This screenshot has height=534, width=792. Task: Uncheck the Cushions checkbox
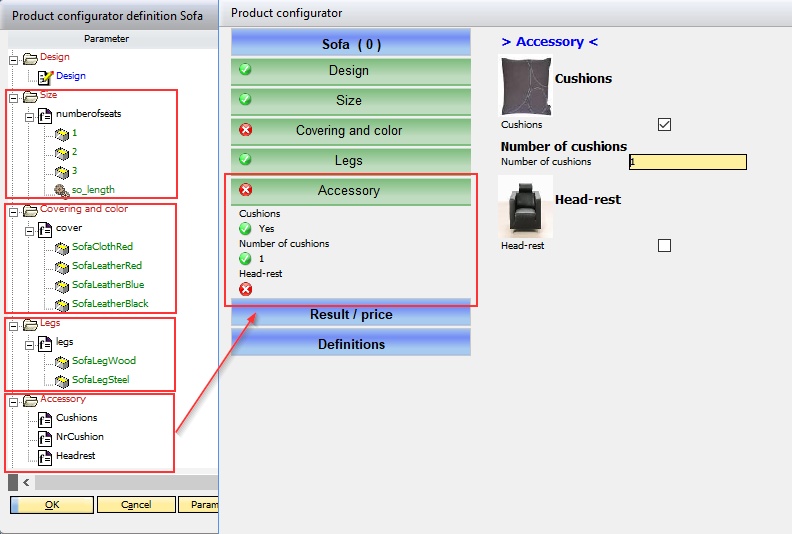point(664,125)
